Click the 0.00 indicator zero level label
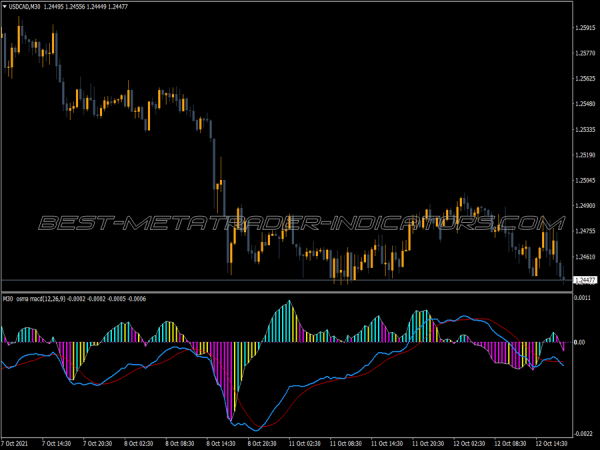The height and width of the screenshot is (450, 600). [x=579, y=342]
